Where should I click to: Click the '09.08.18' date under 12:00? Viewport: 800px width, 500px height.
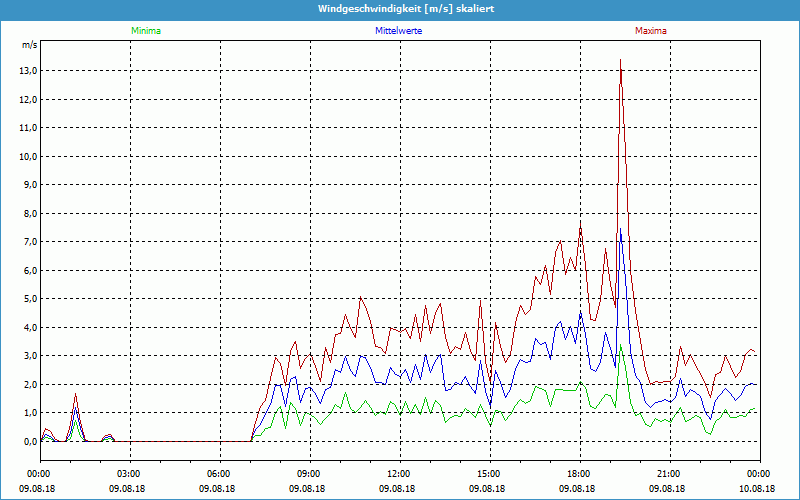(397, 488)
